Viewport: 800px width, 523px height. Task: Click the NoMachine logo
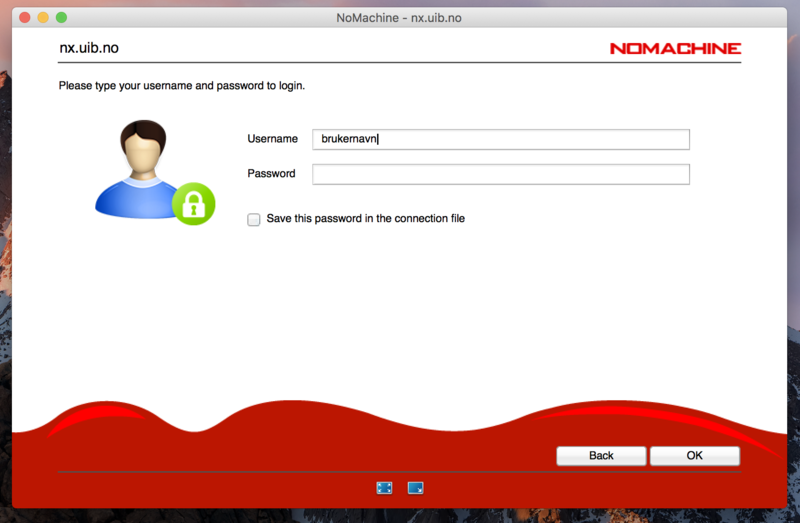click(x=675, y=48)
